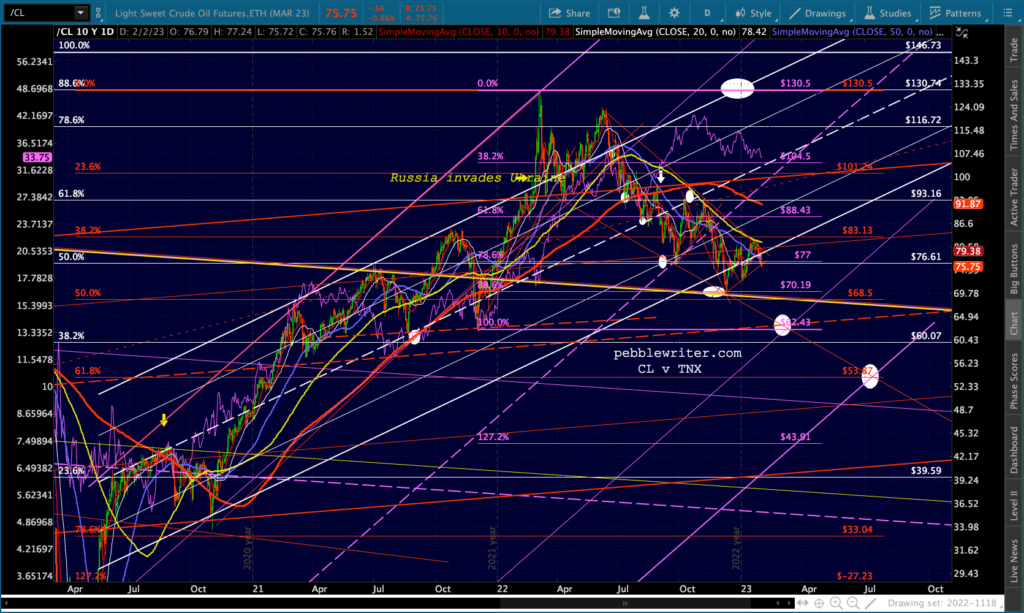
Task: Click the $60.07 Fibonacci level label
Action: click(x=926, y=336)
